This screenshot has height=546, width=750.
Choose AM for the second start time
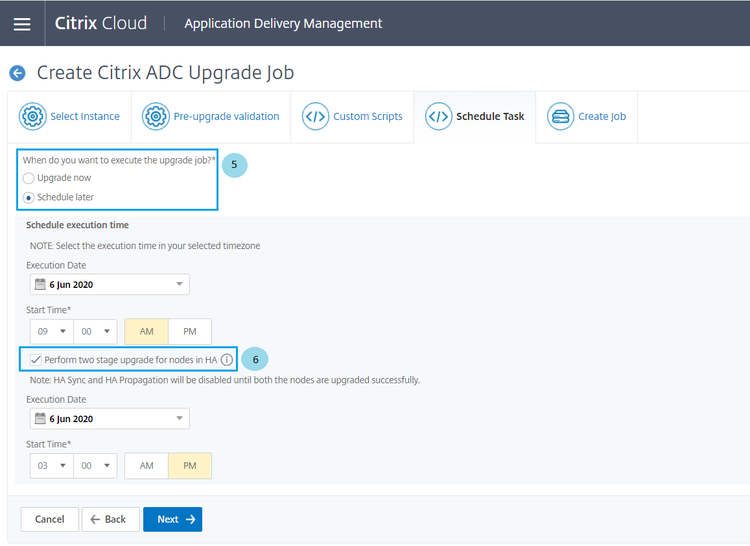pos(146,466)
